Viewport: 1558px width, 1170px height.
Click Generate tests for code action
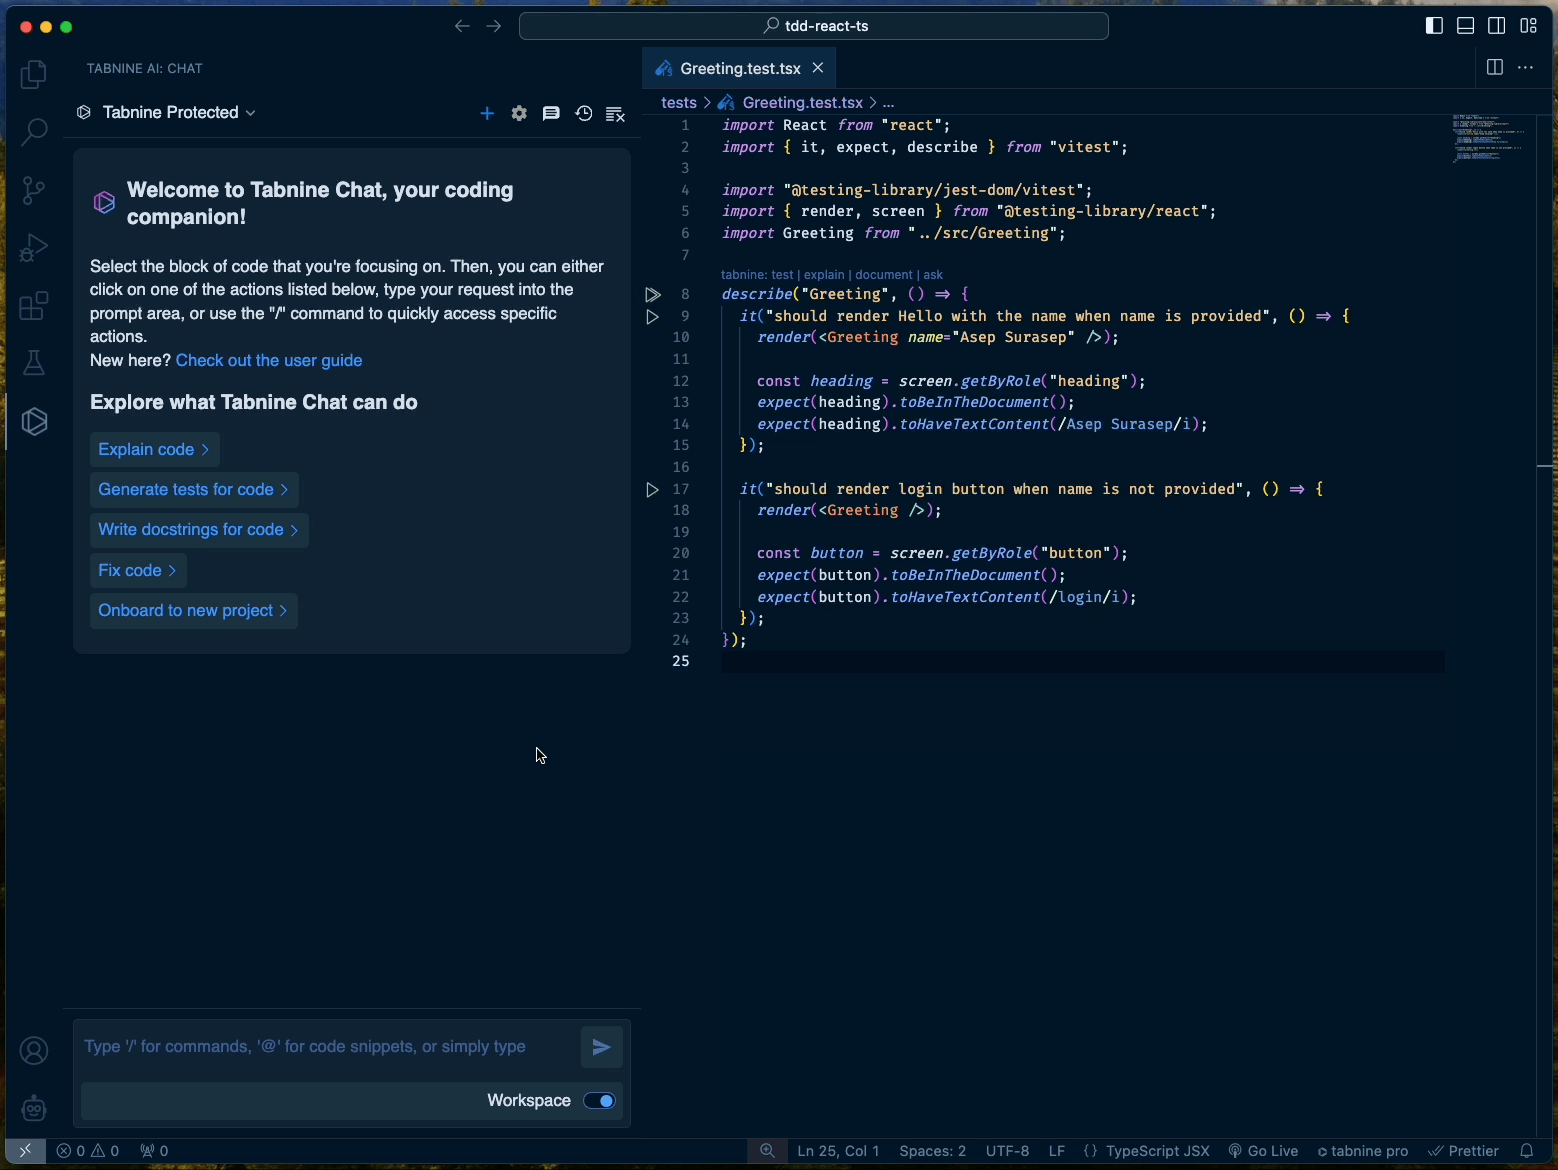pyautogui.click(x=194, y=490)
